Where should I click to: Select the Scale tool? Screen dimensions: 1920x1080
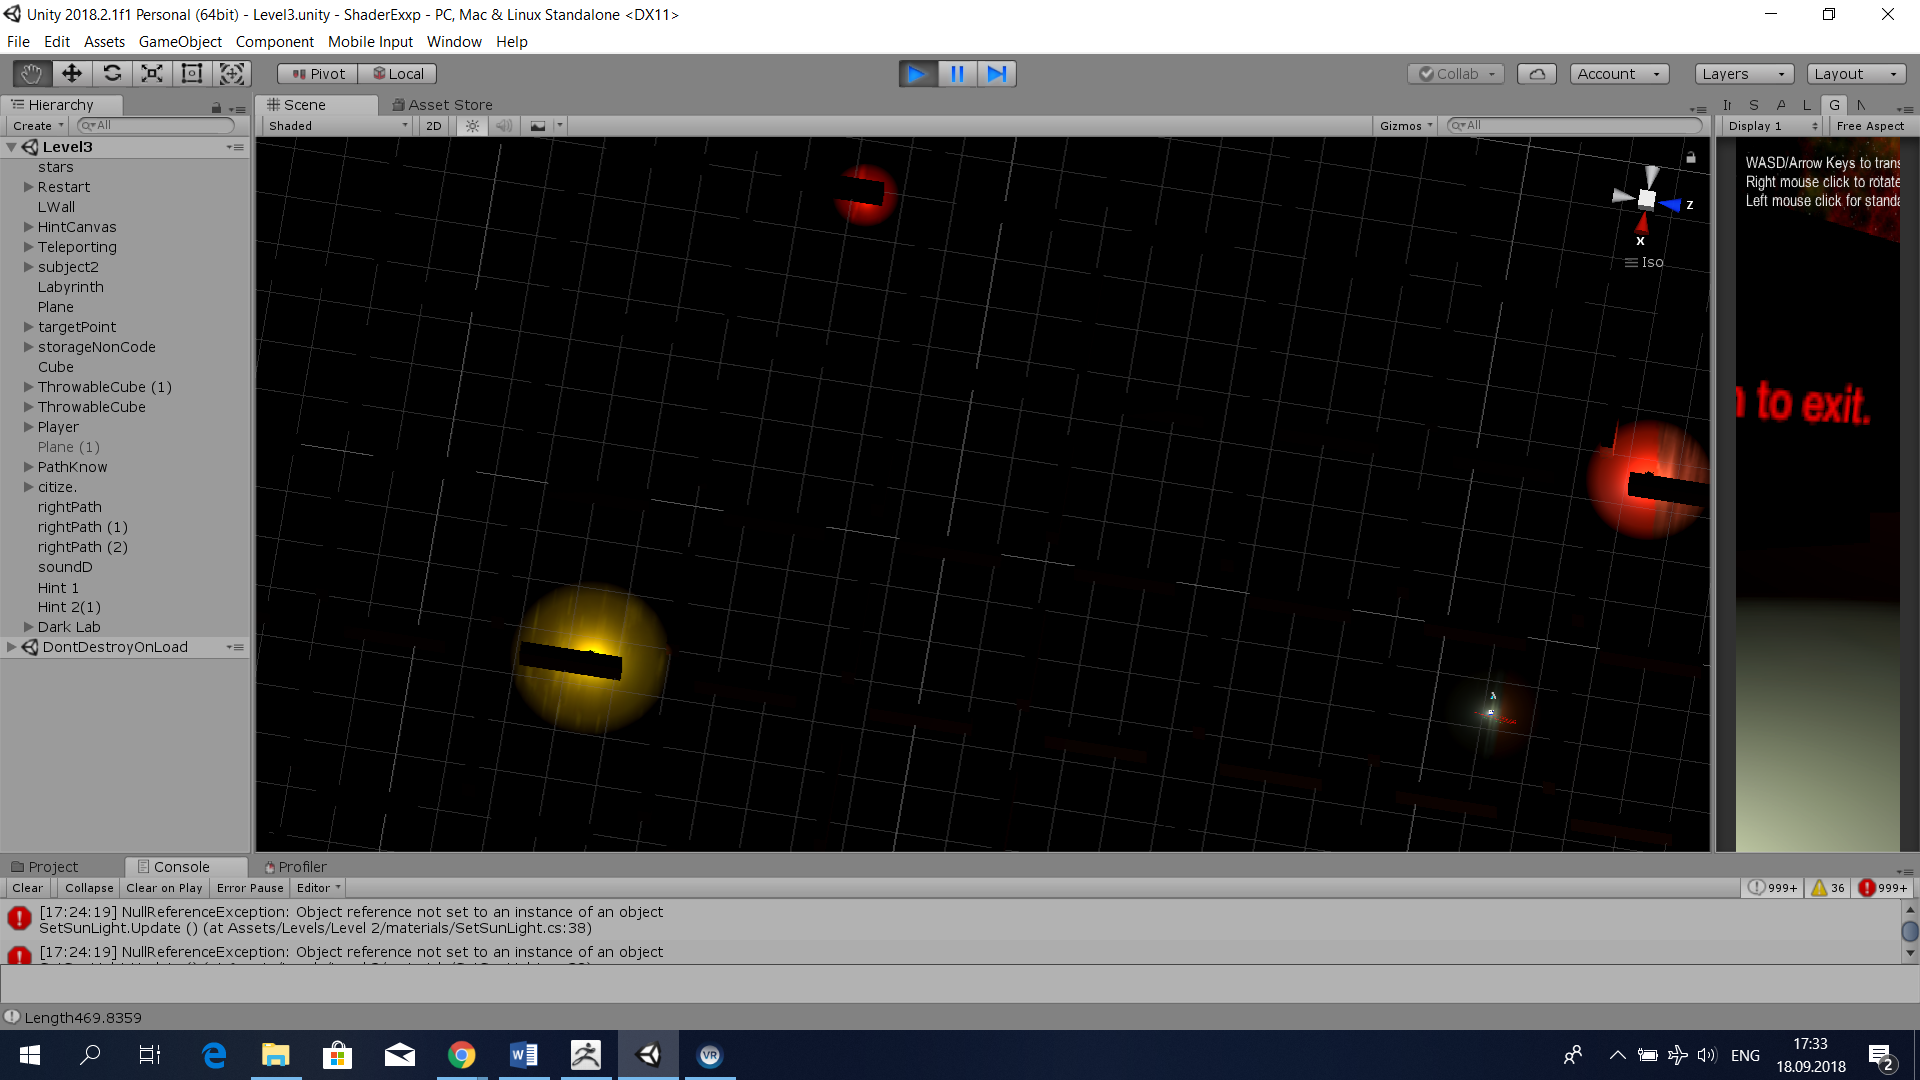[x=152, y=73]
